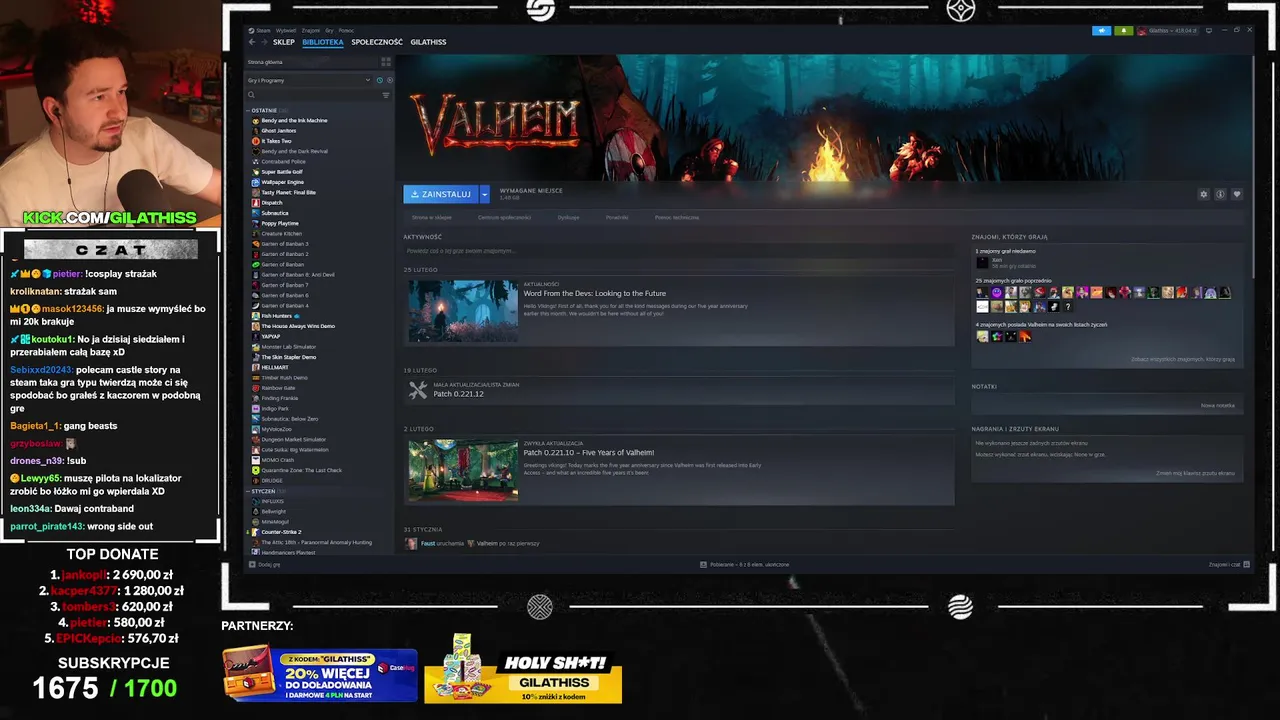Open the dropdown arrow beside ZAINSTALUJ

tap(485, 194)
